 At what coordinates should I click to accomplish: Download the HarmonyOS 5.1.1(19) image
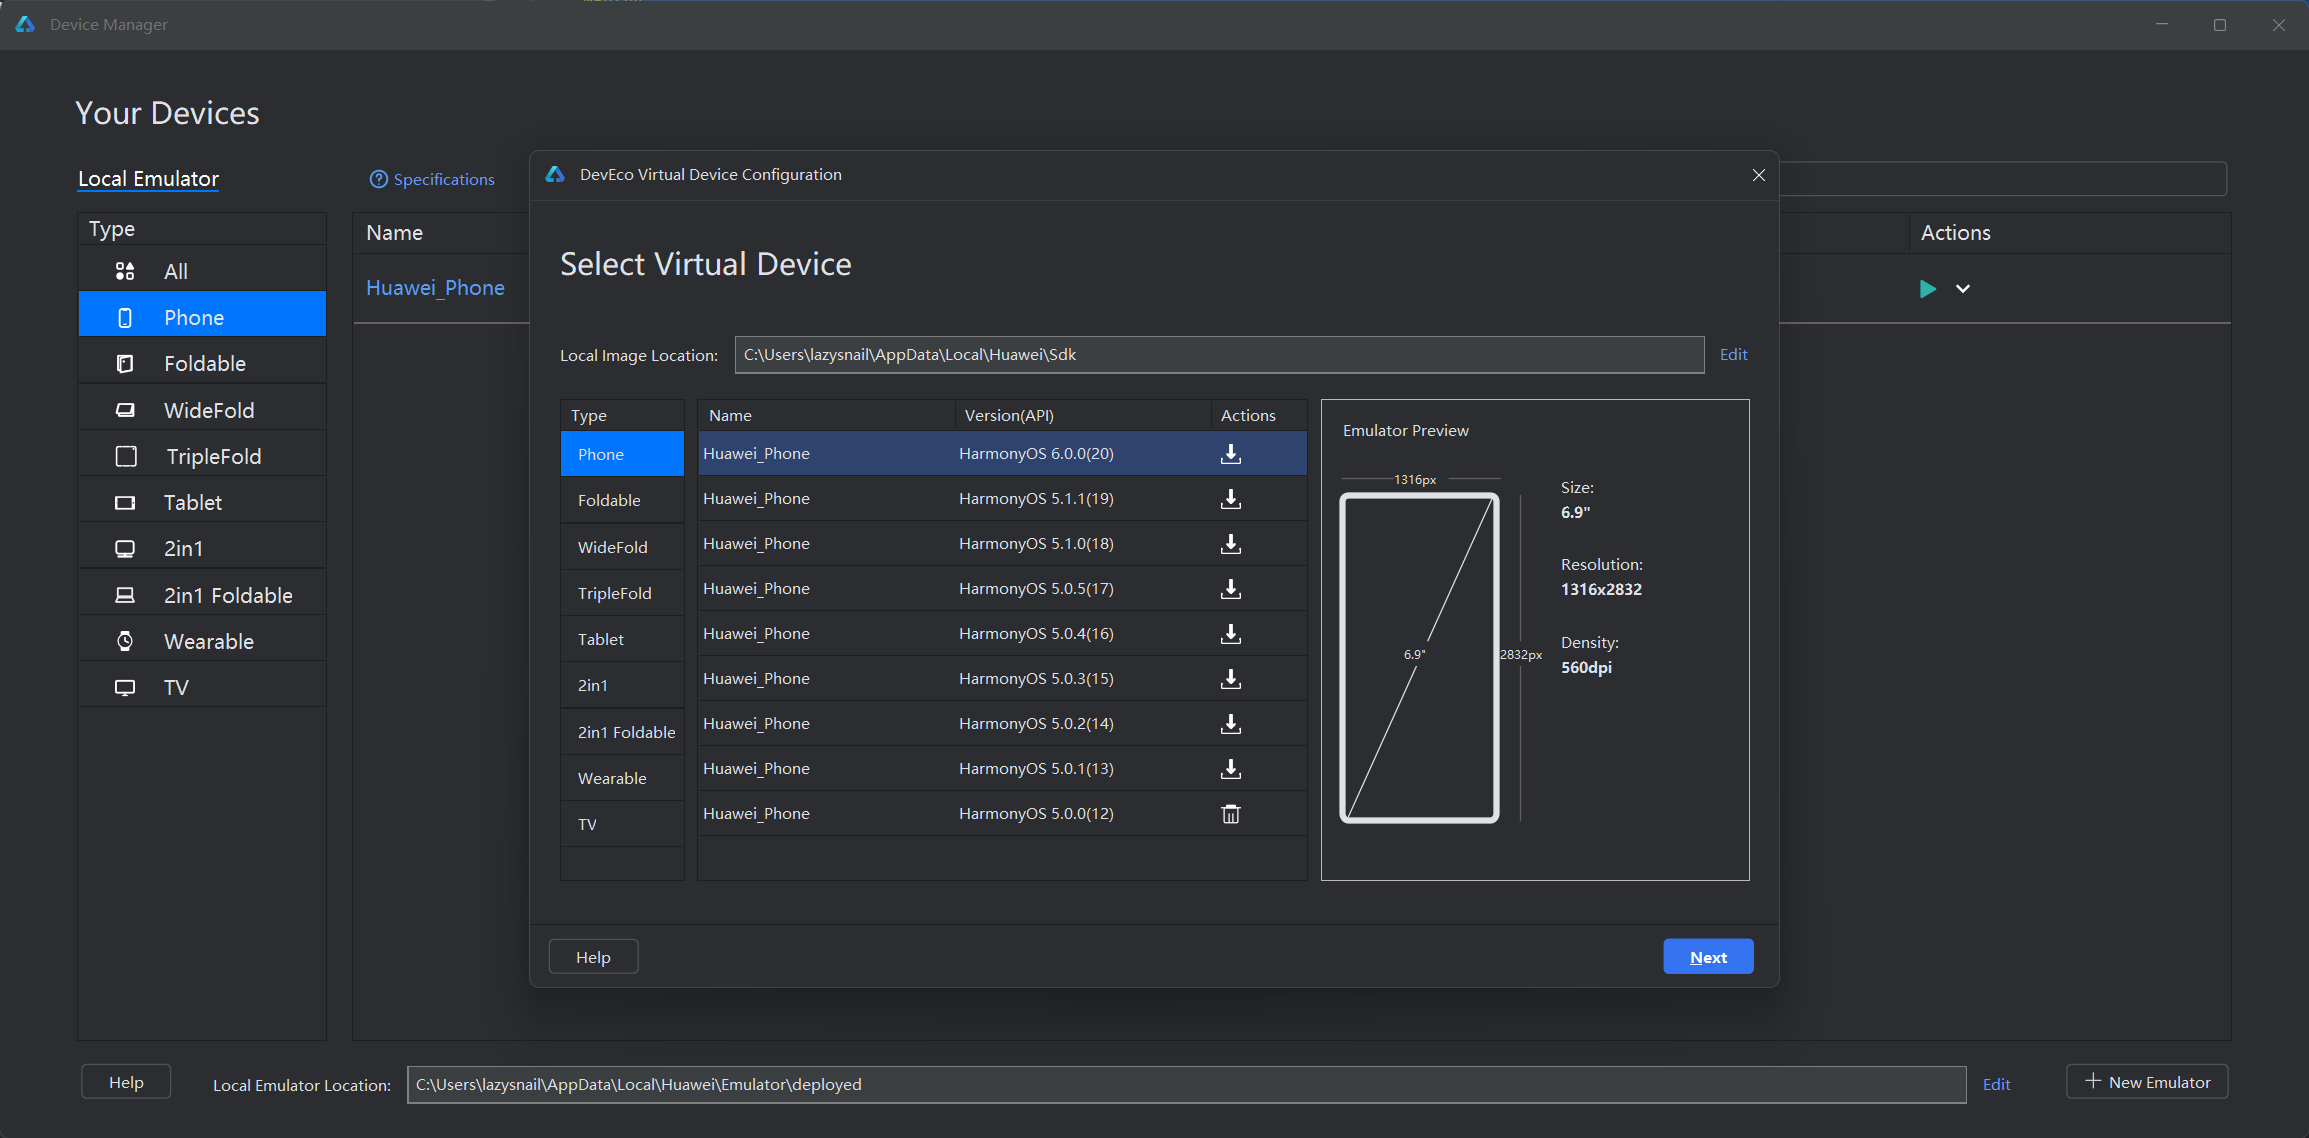[x=1231, y=499]
